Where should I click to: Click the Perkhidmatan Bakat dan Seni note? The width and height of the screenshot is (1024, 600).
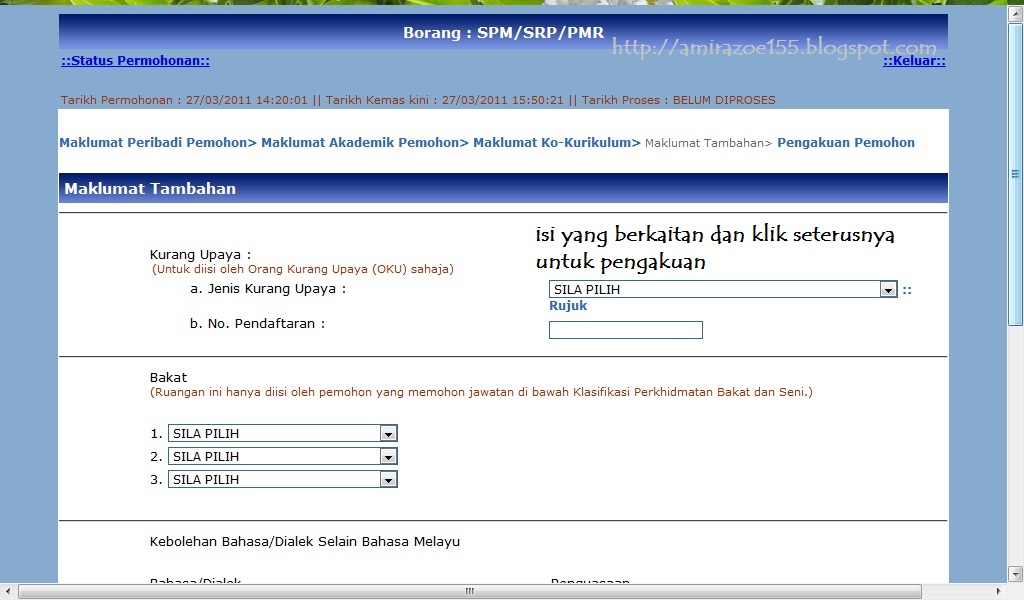481,392
